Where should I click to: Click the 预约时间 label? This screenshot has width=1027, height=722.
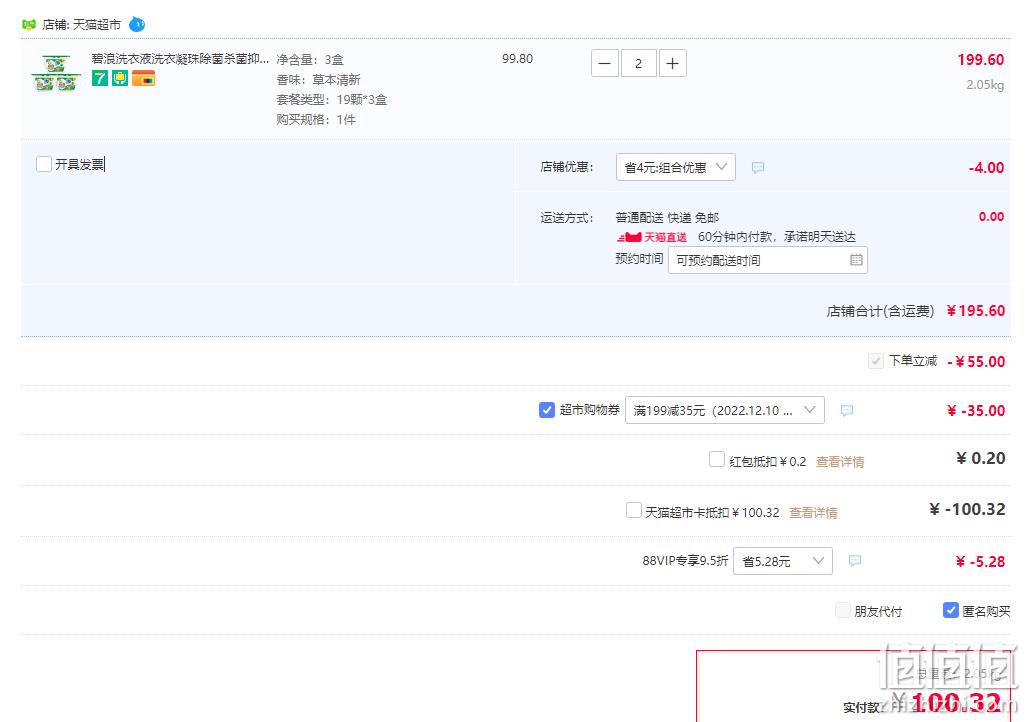pos(639,259)
